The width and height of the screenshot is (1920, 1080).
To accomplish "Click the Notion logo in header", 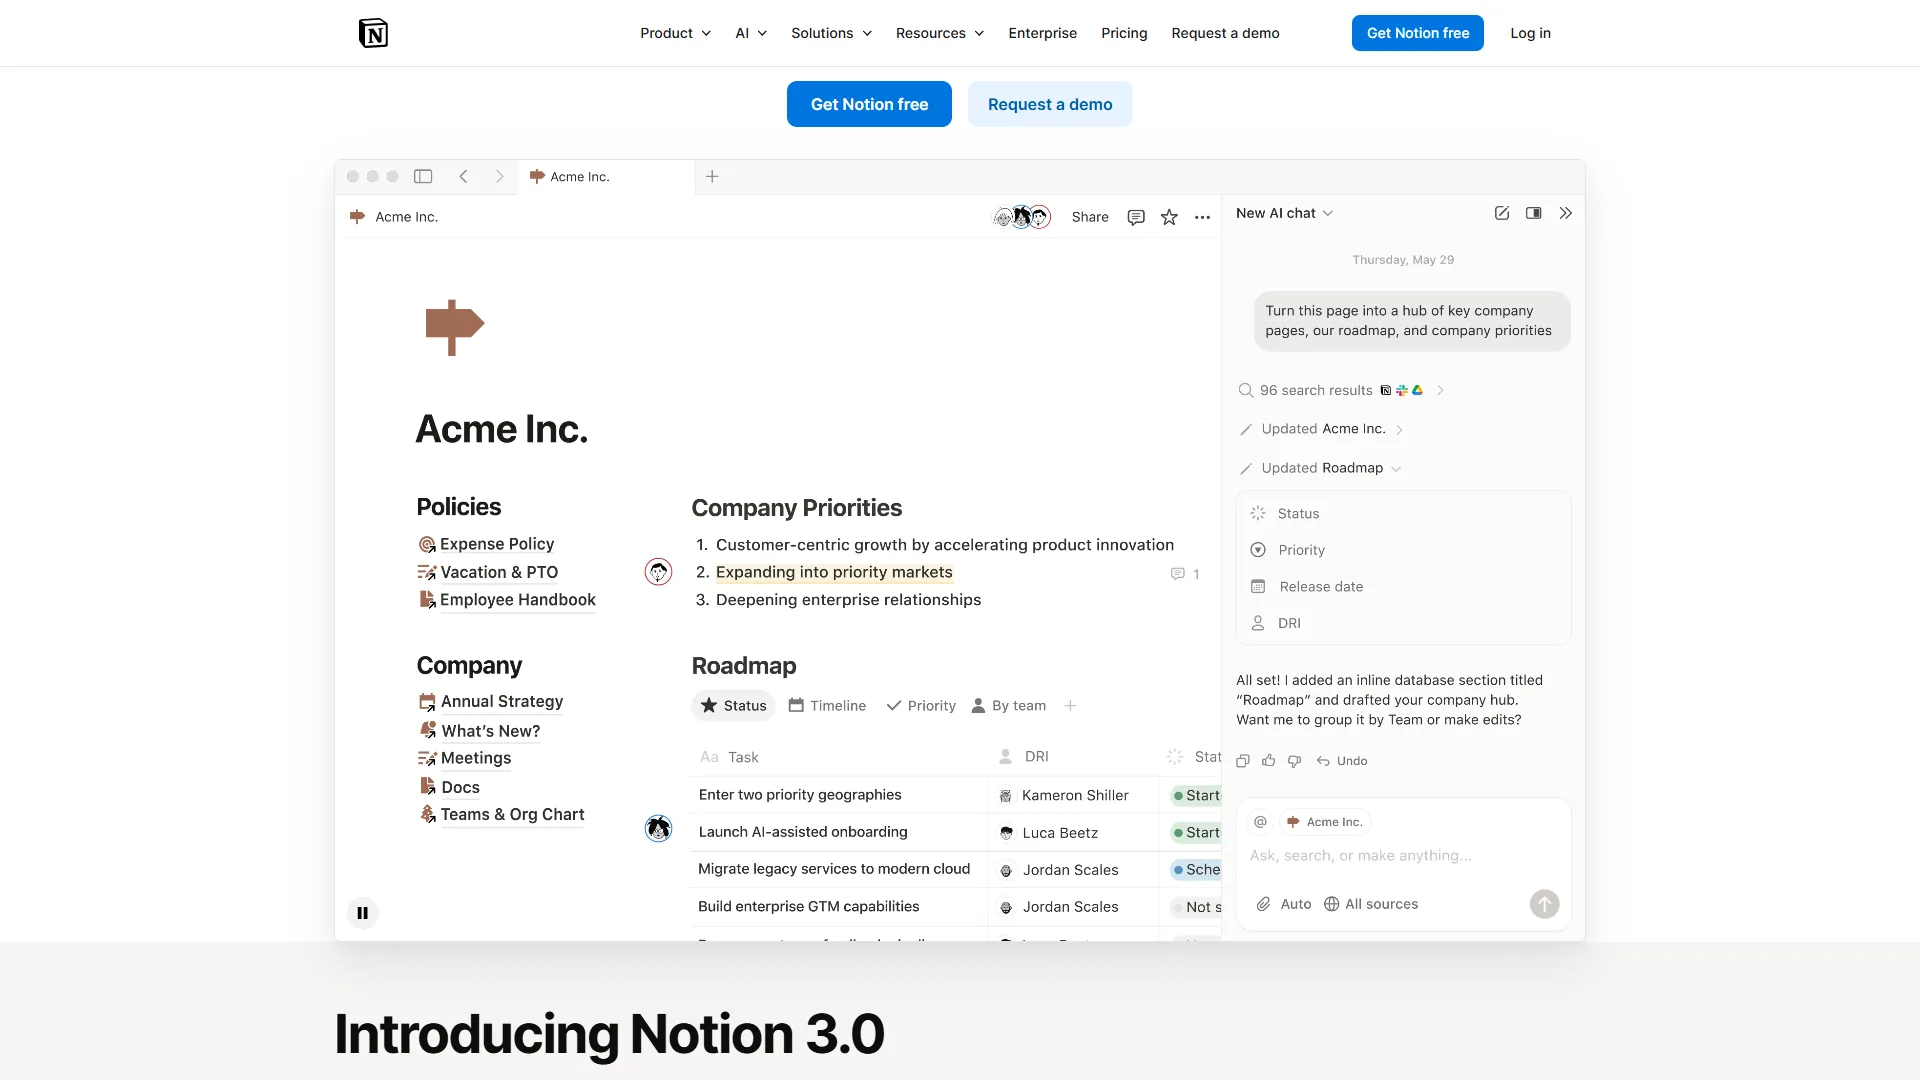I will pos(373,33).
